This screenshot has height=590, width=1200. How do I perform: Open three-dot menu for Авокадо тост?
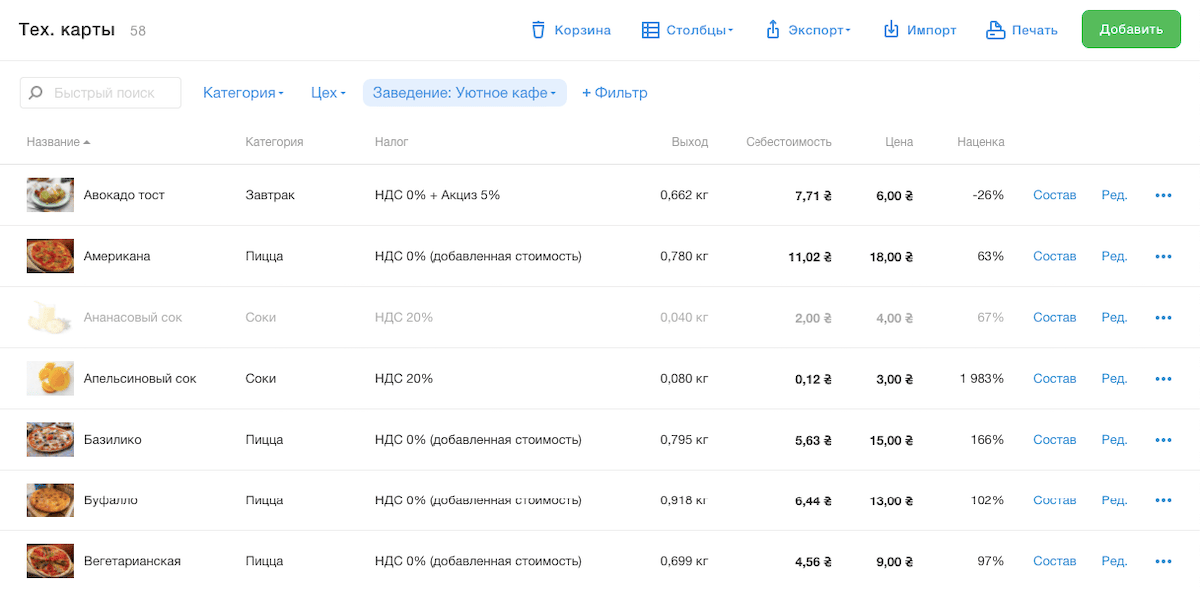click(x=1163, y=196)
